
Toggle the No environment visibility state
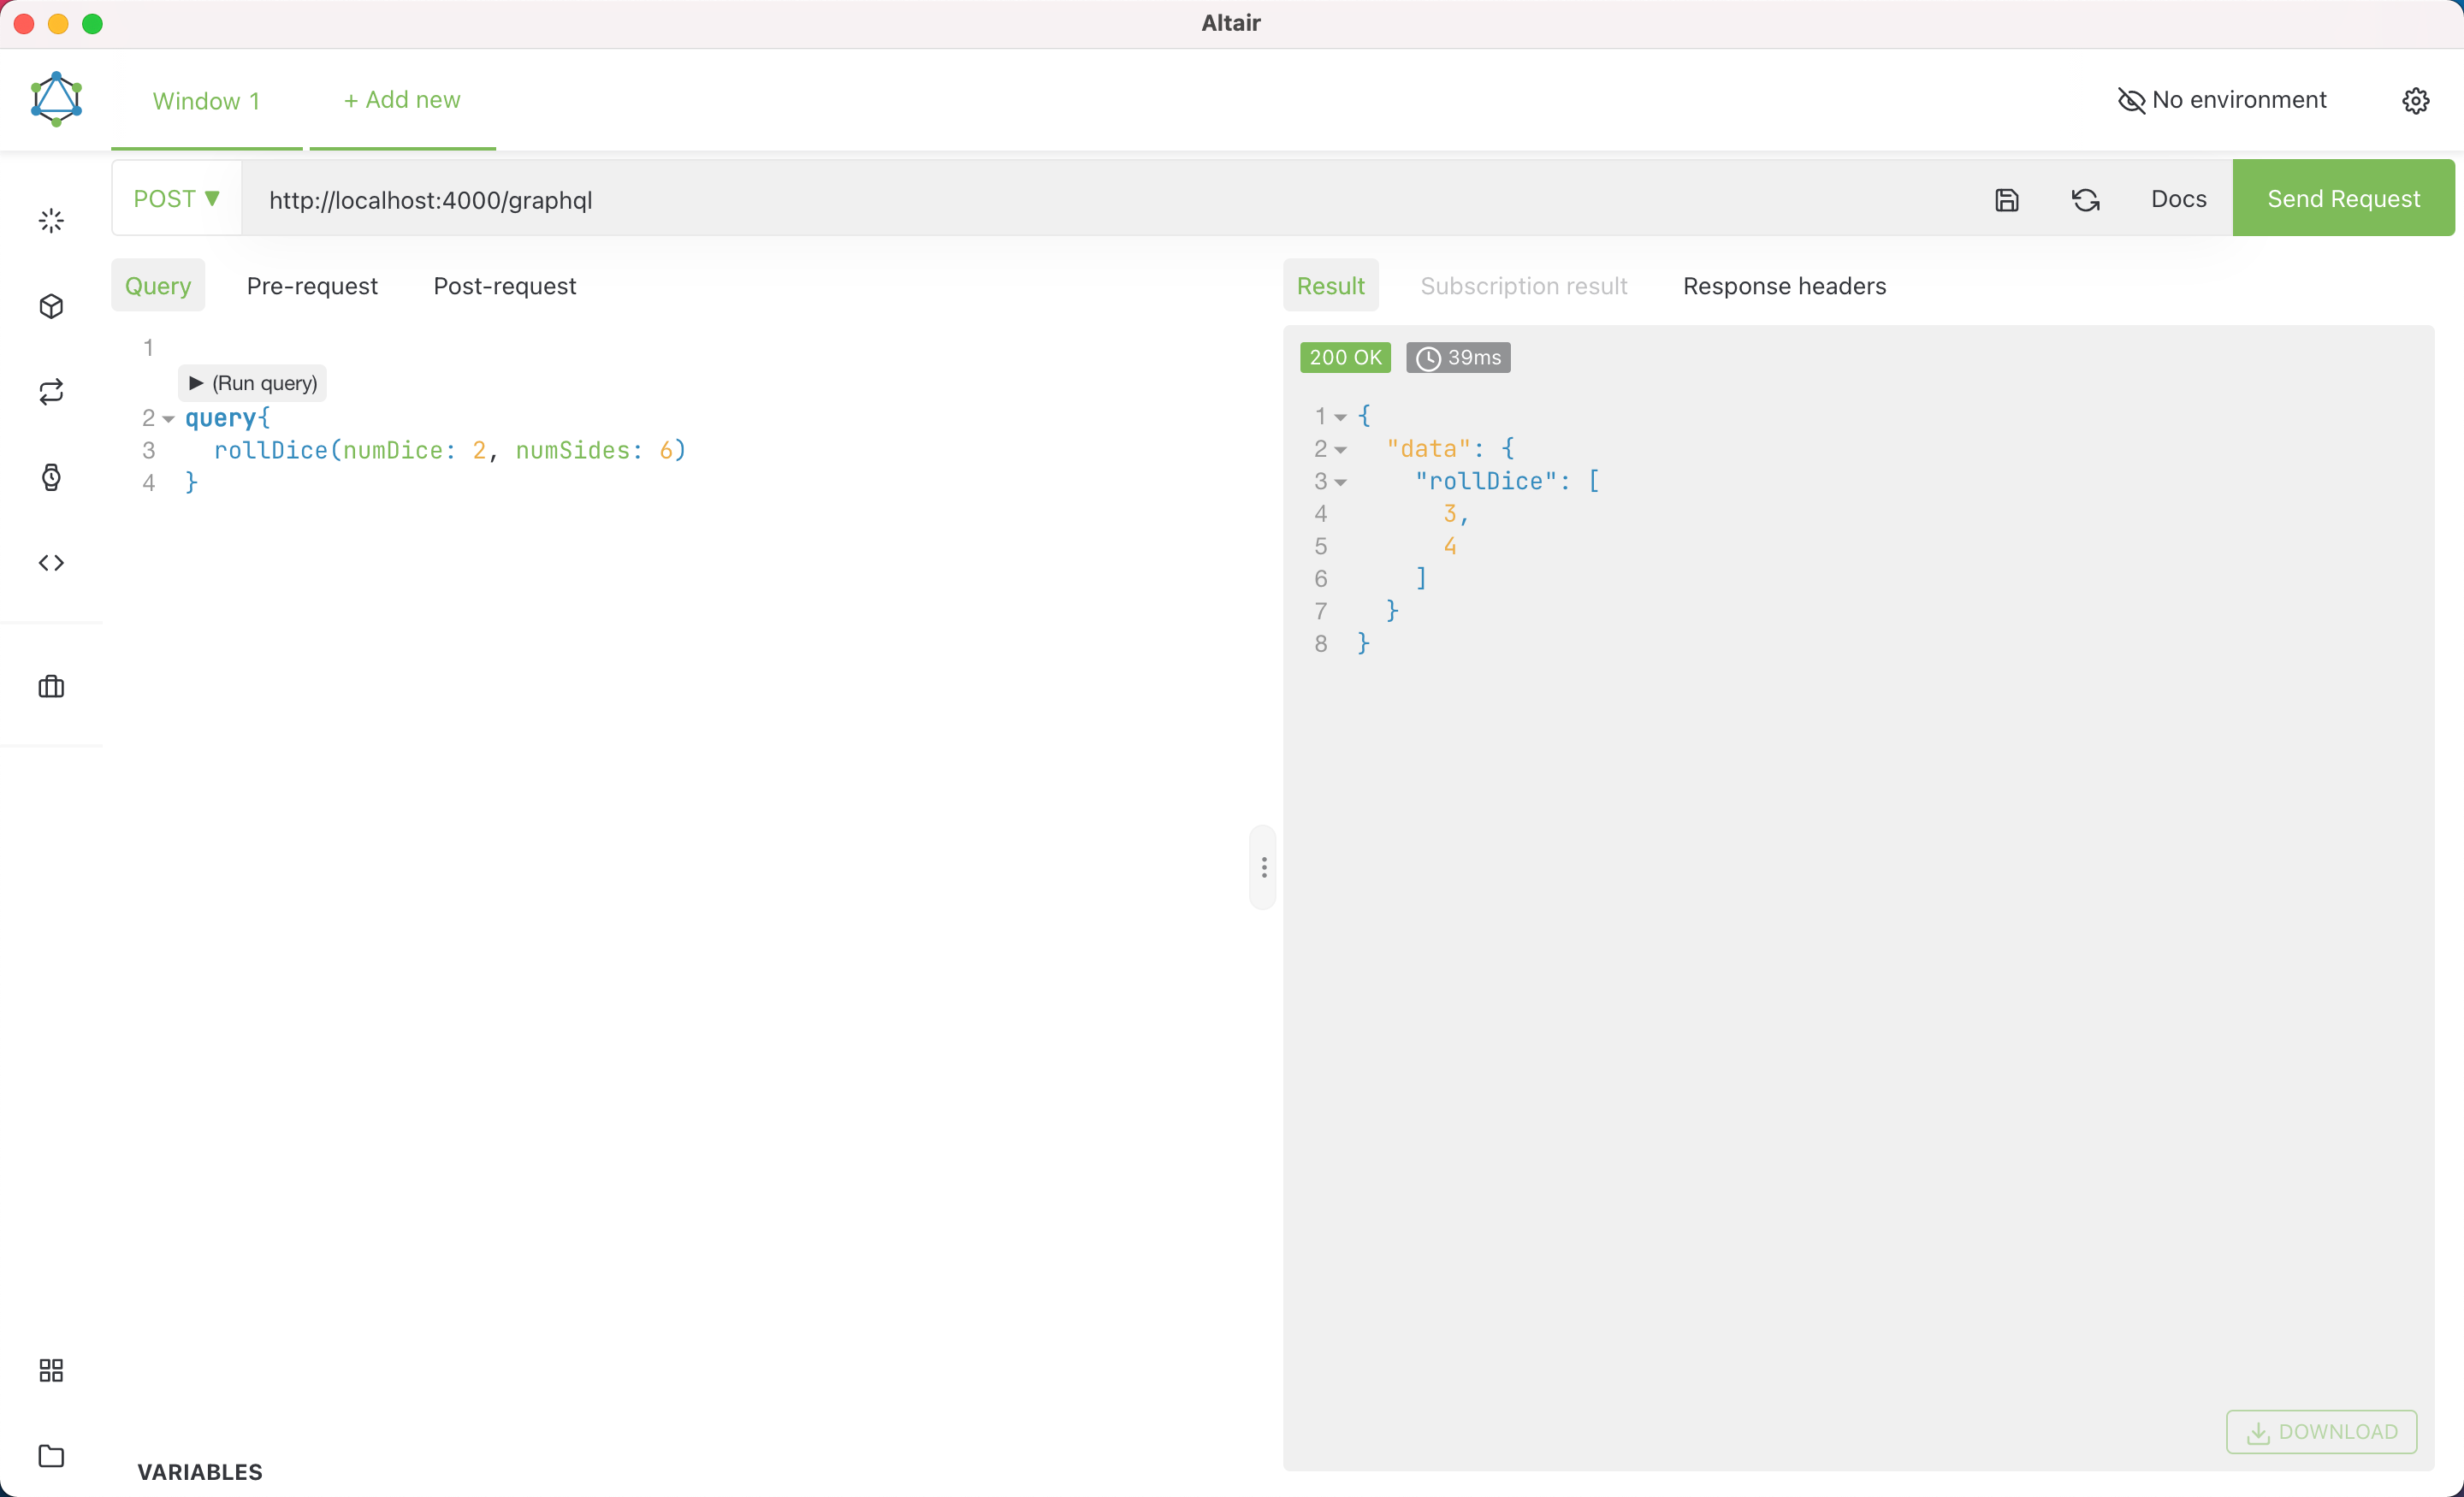(2131, 100)
